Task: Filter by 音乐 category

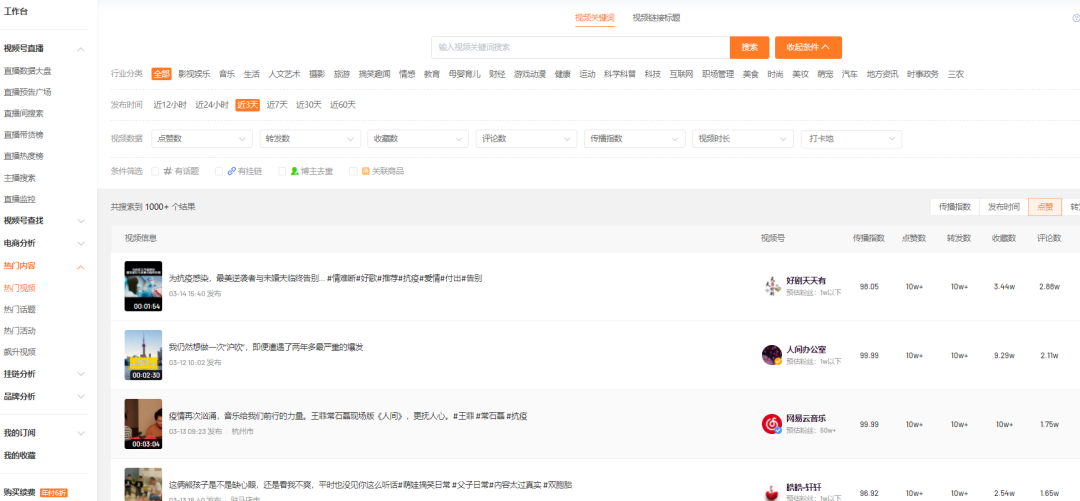Action: (x=227, y=74)
